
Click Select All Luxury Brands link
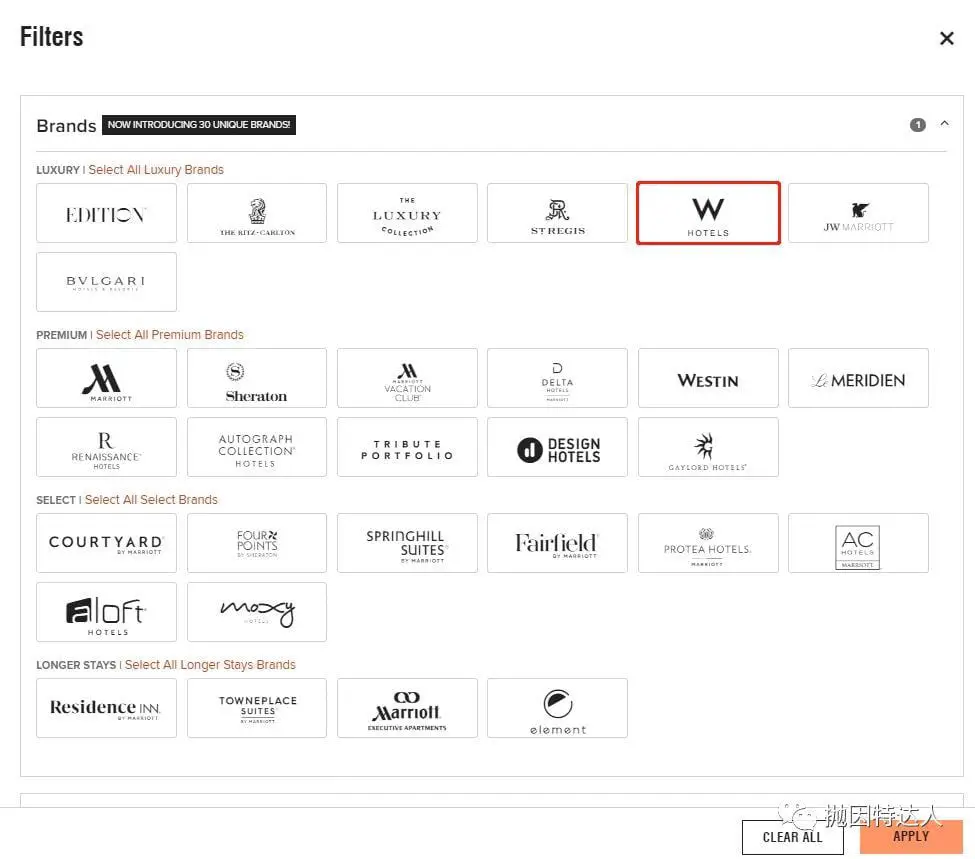pyautogui.click(x=156, y=170)
